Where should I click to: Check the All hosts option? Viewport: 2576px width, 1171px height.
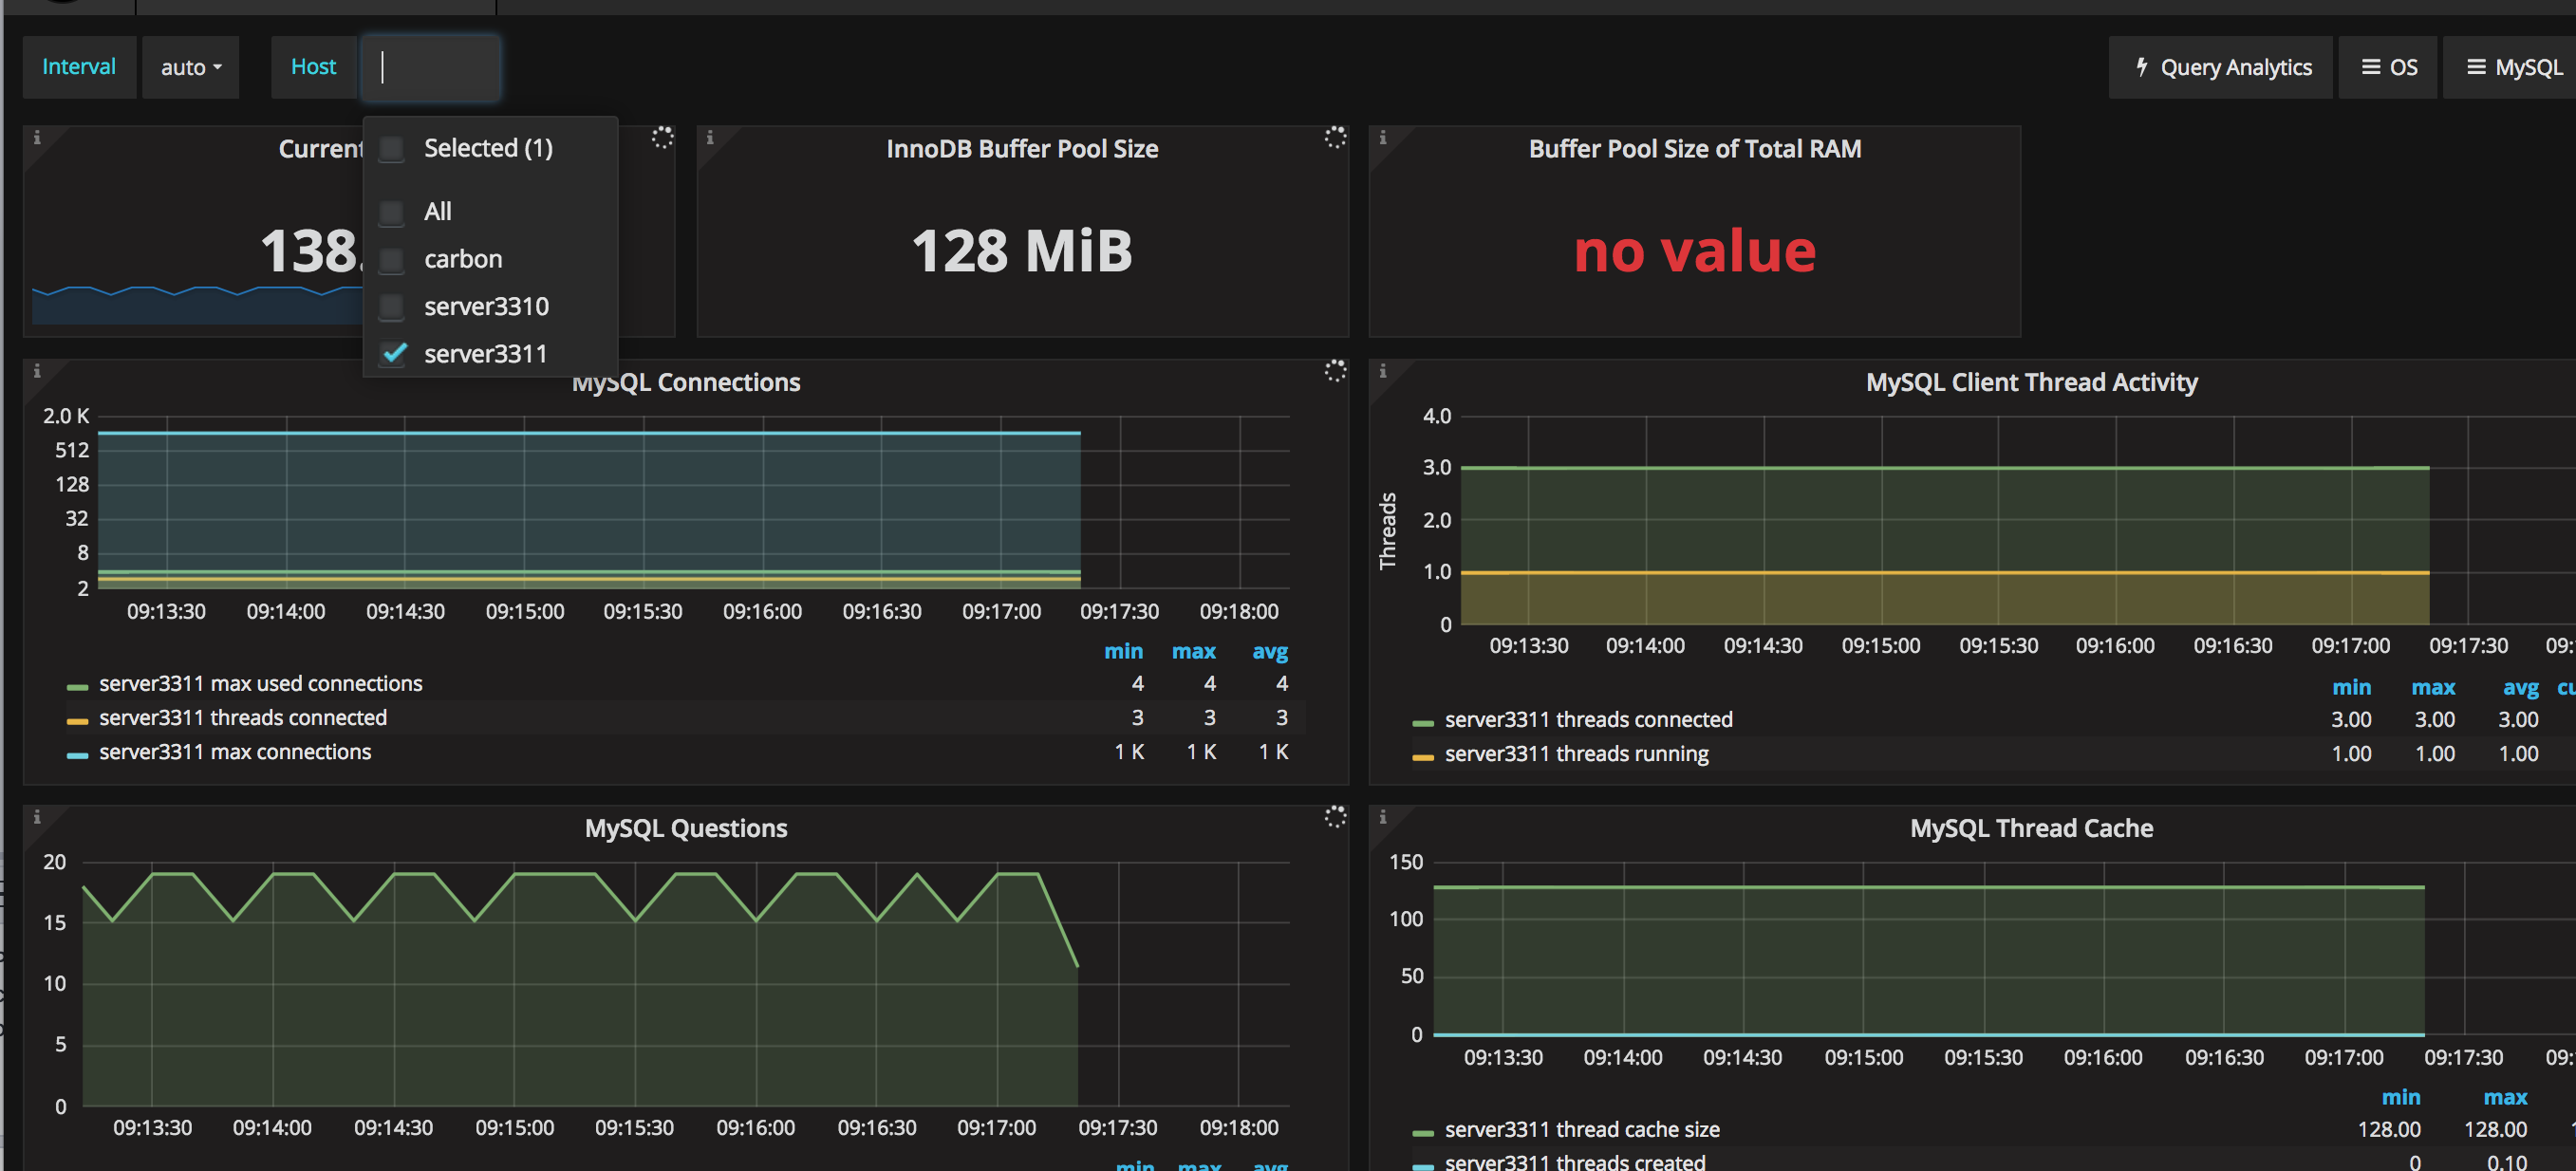[x=392, y=212]
